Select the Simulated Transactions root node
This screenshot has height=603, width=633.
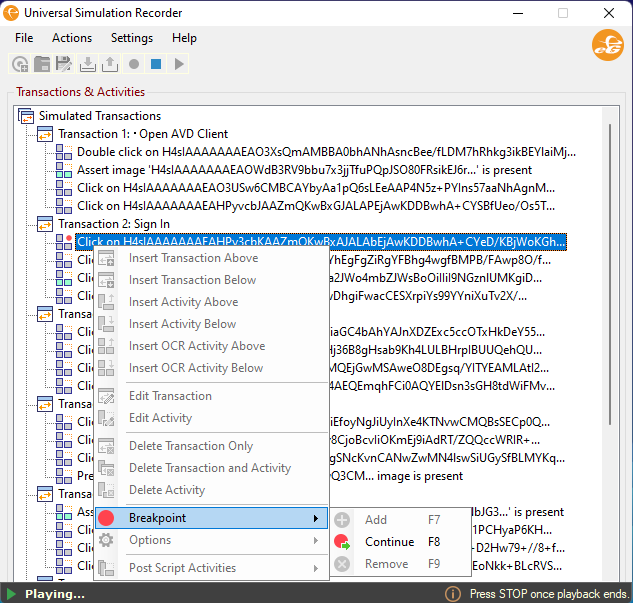tap(99, 116)
